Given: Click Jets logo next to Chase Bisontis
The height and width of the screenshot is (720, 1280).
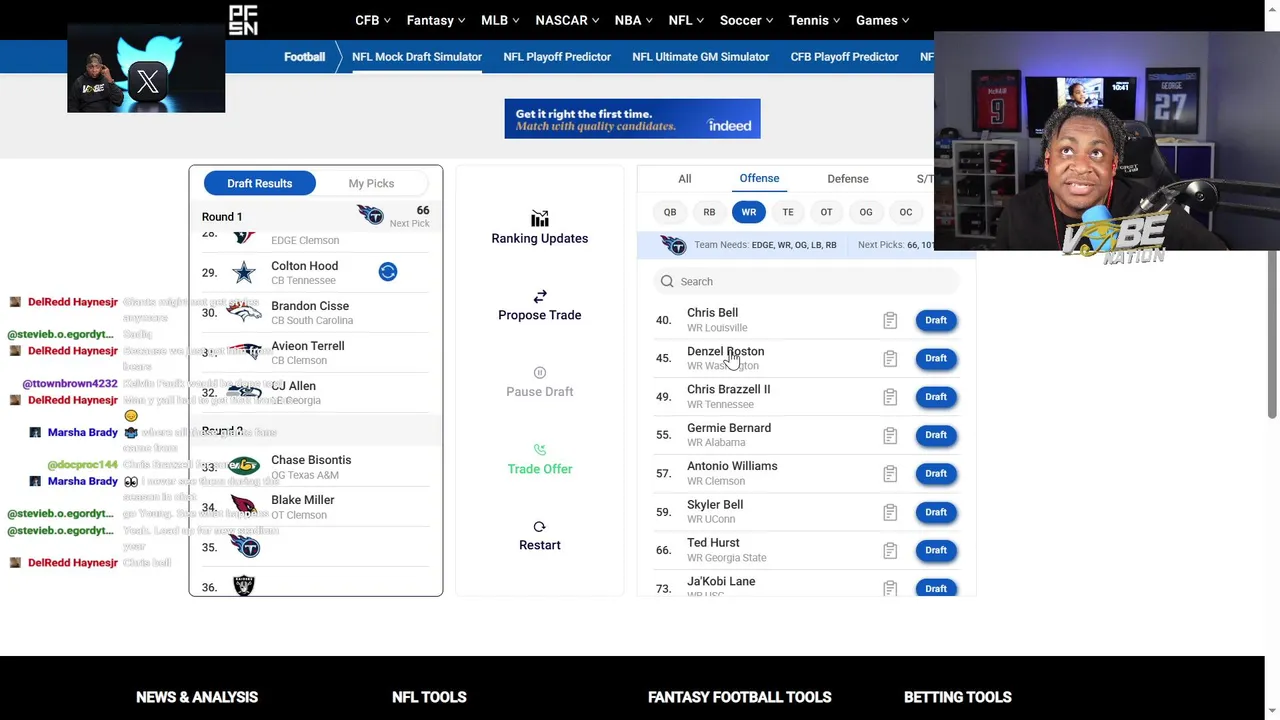Looking at the screenshot, I should [244, 466].
